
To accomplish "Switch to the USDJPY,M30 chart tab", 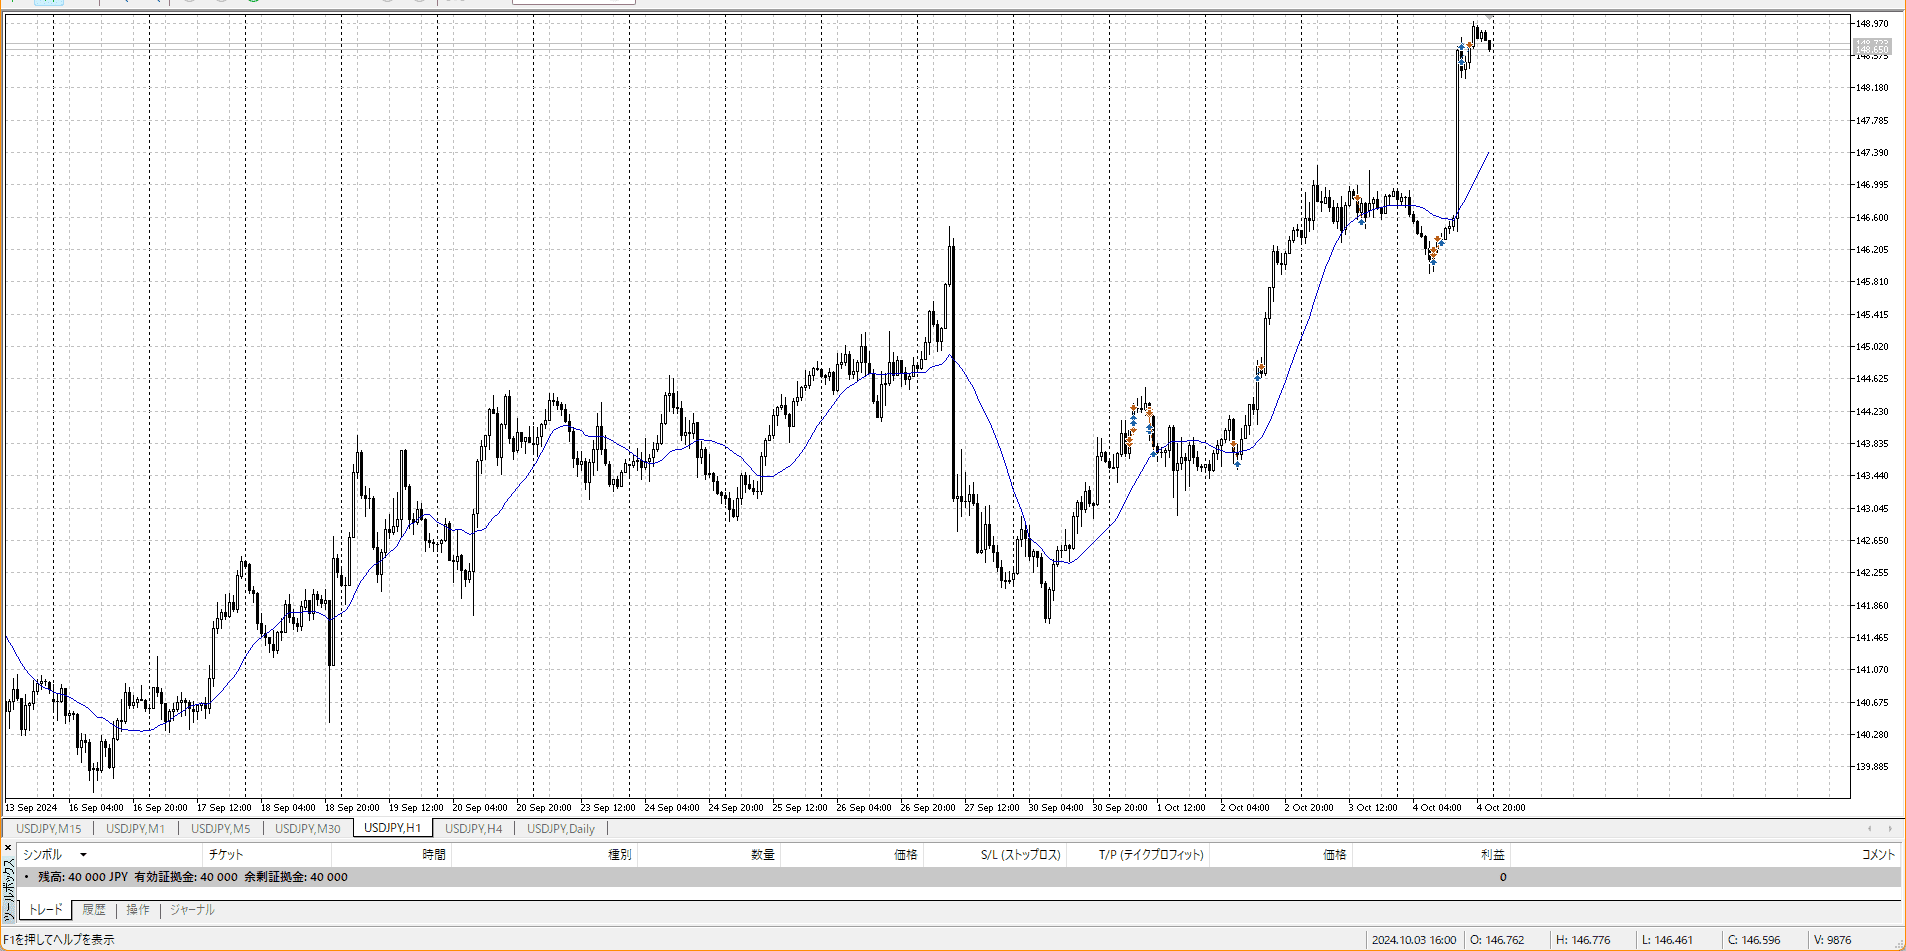I will click(x=307, y=828).
